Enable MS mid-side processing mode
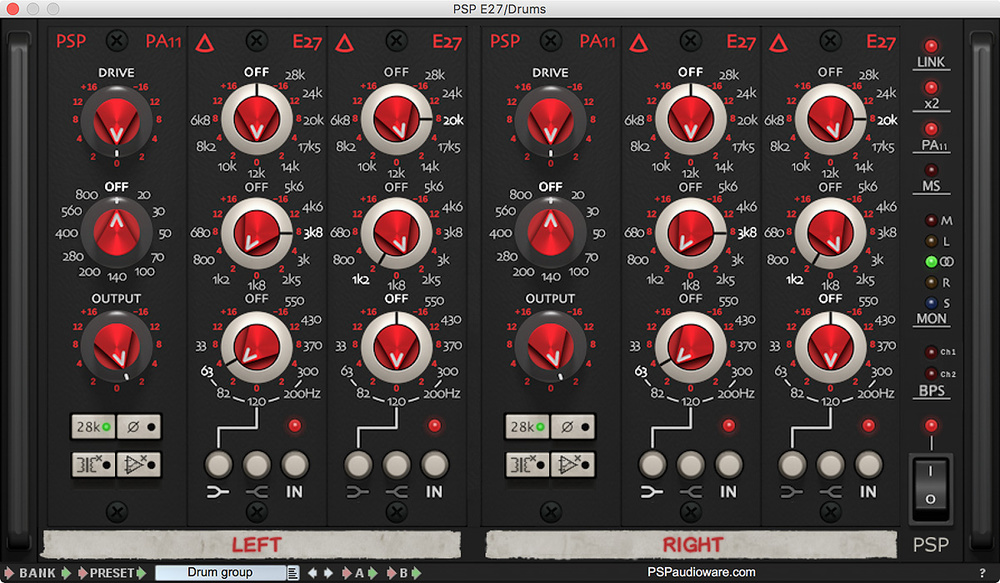The height and width of the screenshot is (583, 1000). coord(931,170)
